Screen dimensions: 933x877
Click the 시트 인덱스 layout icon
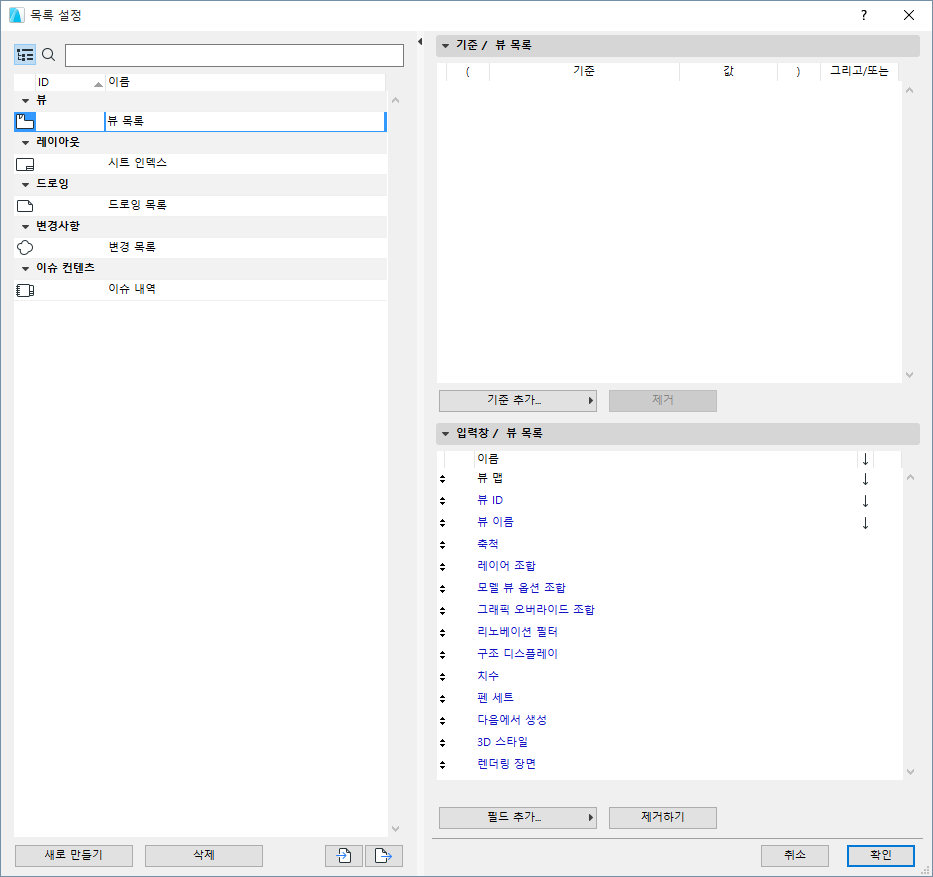[x=24, y=163]
